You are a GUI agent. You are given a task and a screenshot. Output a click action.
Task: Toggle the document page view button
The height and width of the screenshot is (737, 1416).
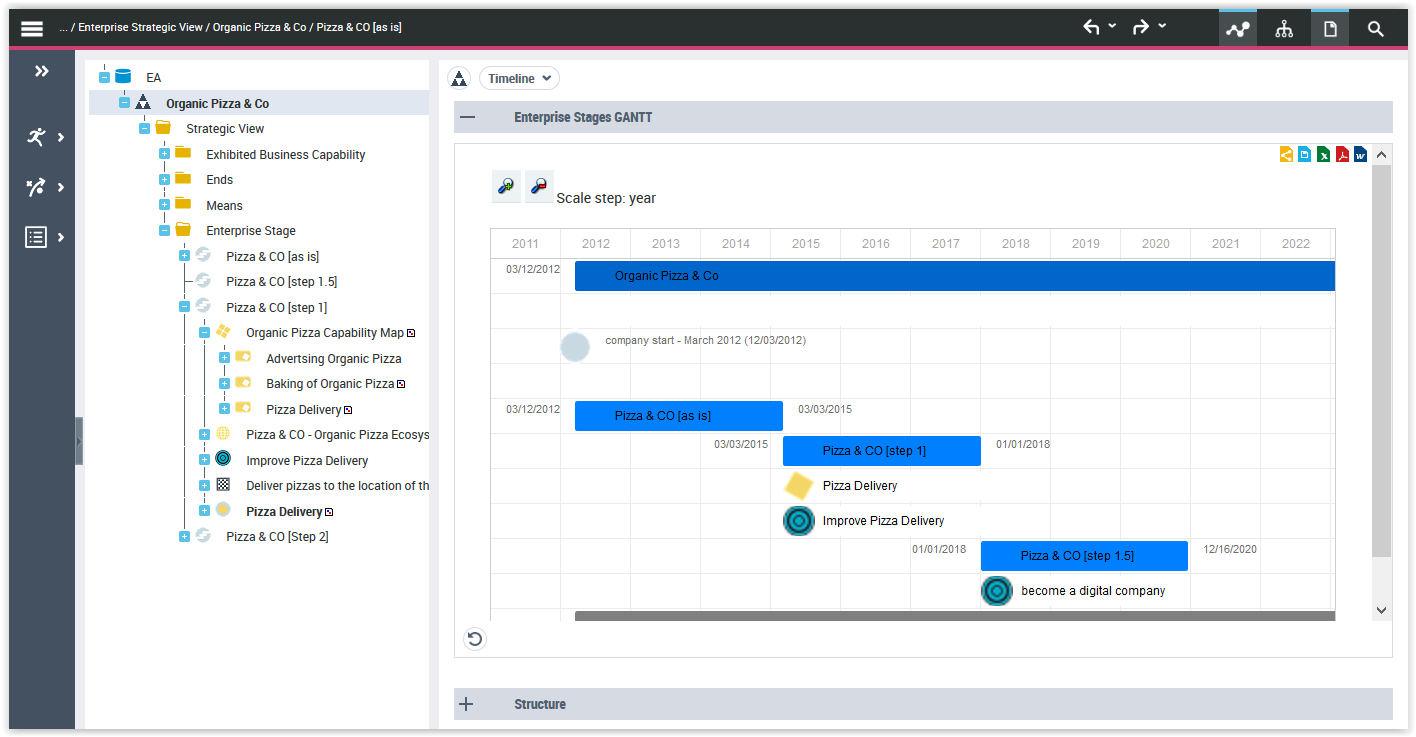pyautogui.click(x=1330, y=29)
